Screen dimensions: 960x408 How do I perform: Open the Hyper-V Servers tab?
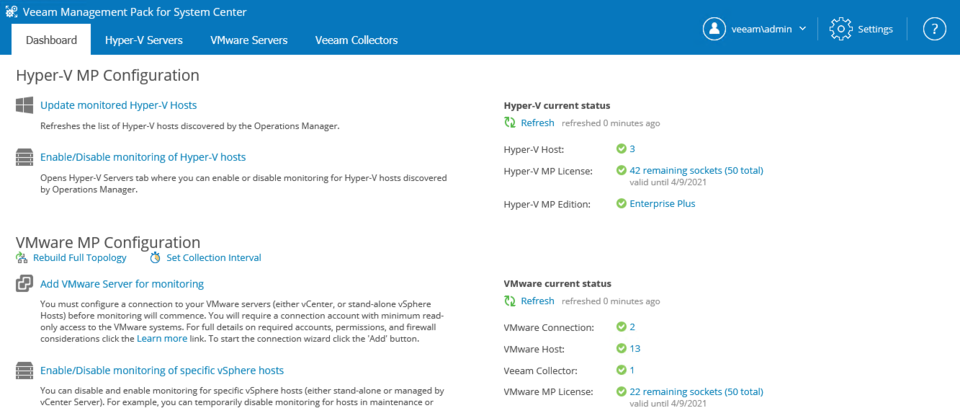click(144, 40)
